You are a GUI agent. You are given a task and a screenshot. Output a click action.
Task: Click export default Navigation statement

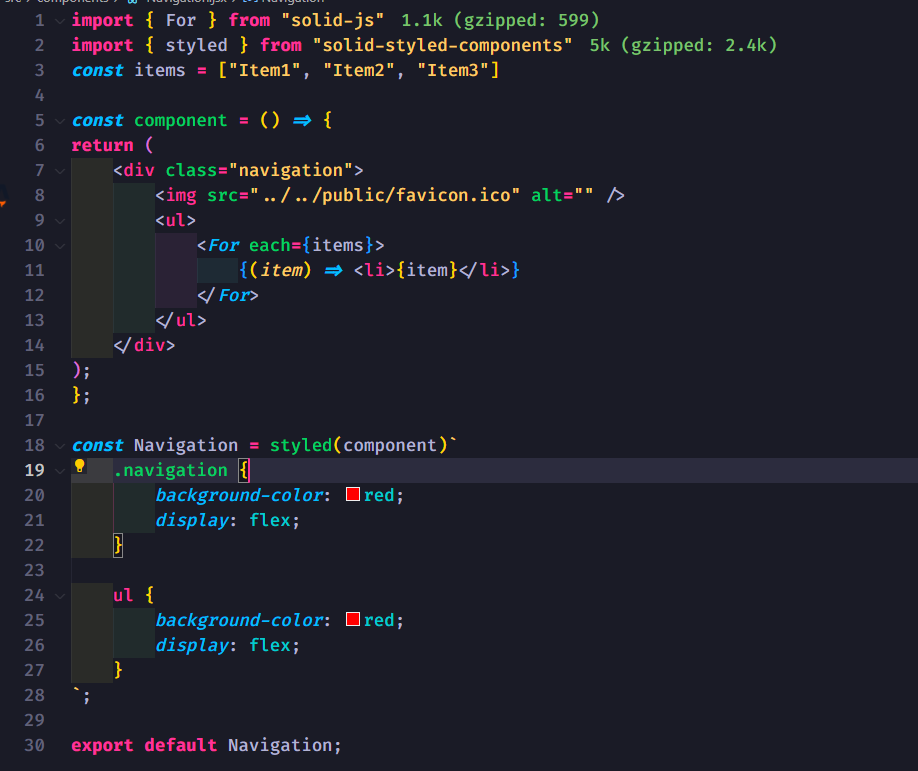(206, 745)
